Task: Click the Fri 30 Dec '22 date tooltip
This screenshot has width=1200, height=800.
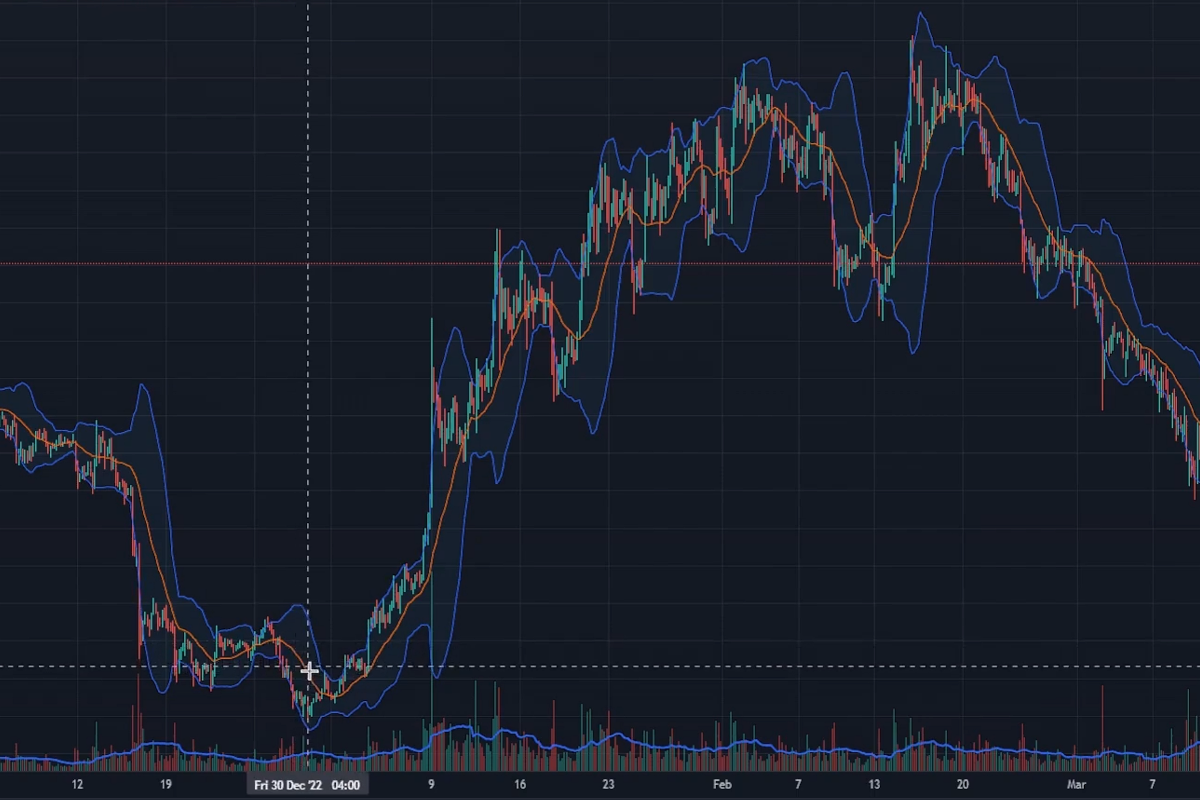Action: (x=305, y=785)
